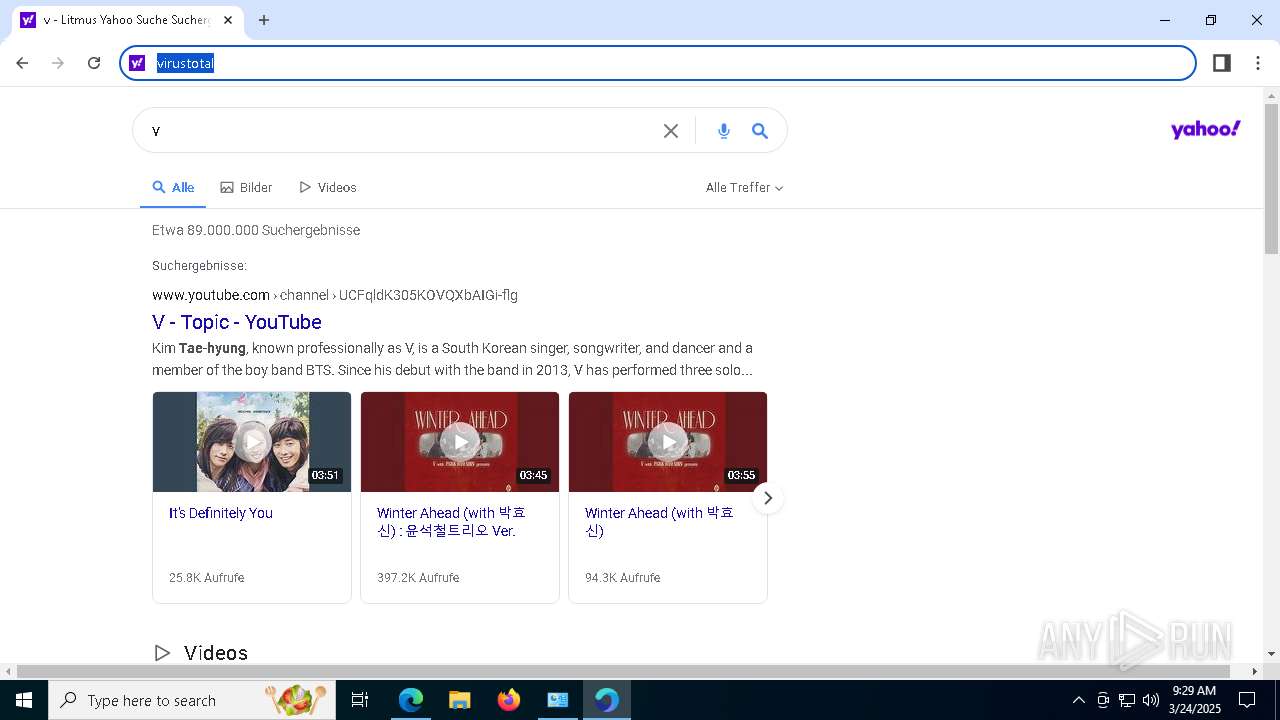Select the Alle results tab
1280x720 pixels.
pyautogui.click(x=173, y=187)
